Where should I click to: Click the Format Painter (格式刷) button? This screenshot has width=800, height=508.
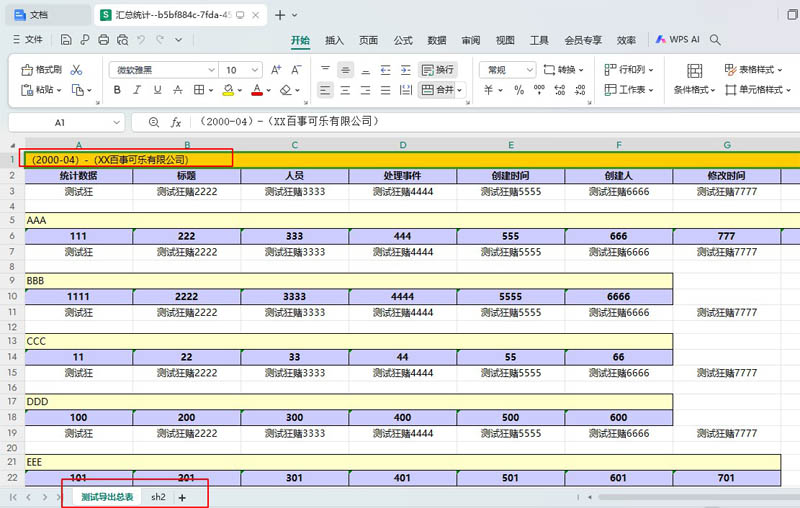[x=41, y=70]
